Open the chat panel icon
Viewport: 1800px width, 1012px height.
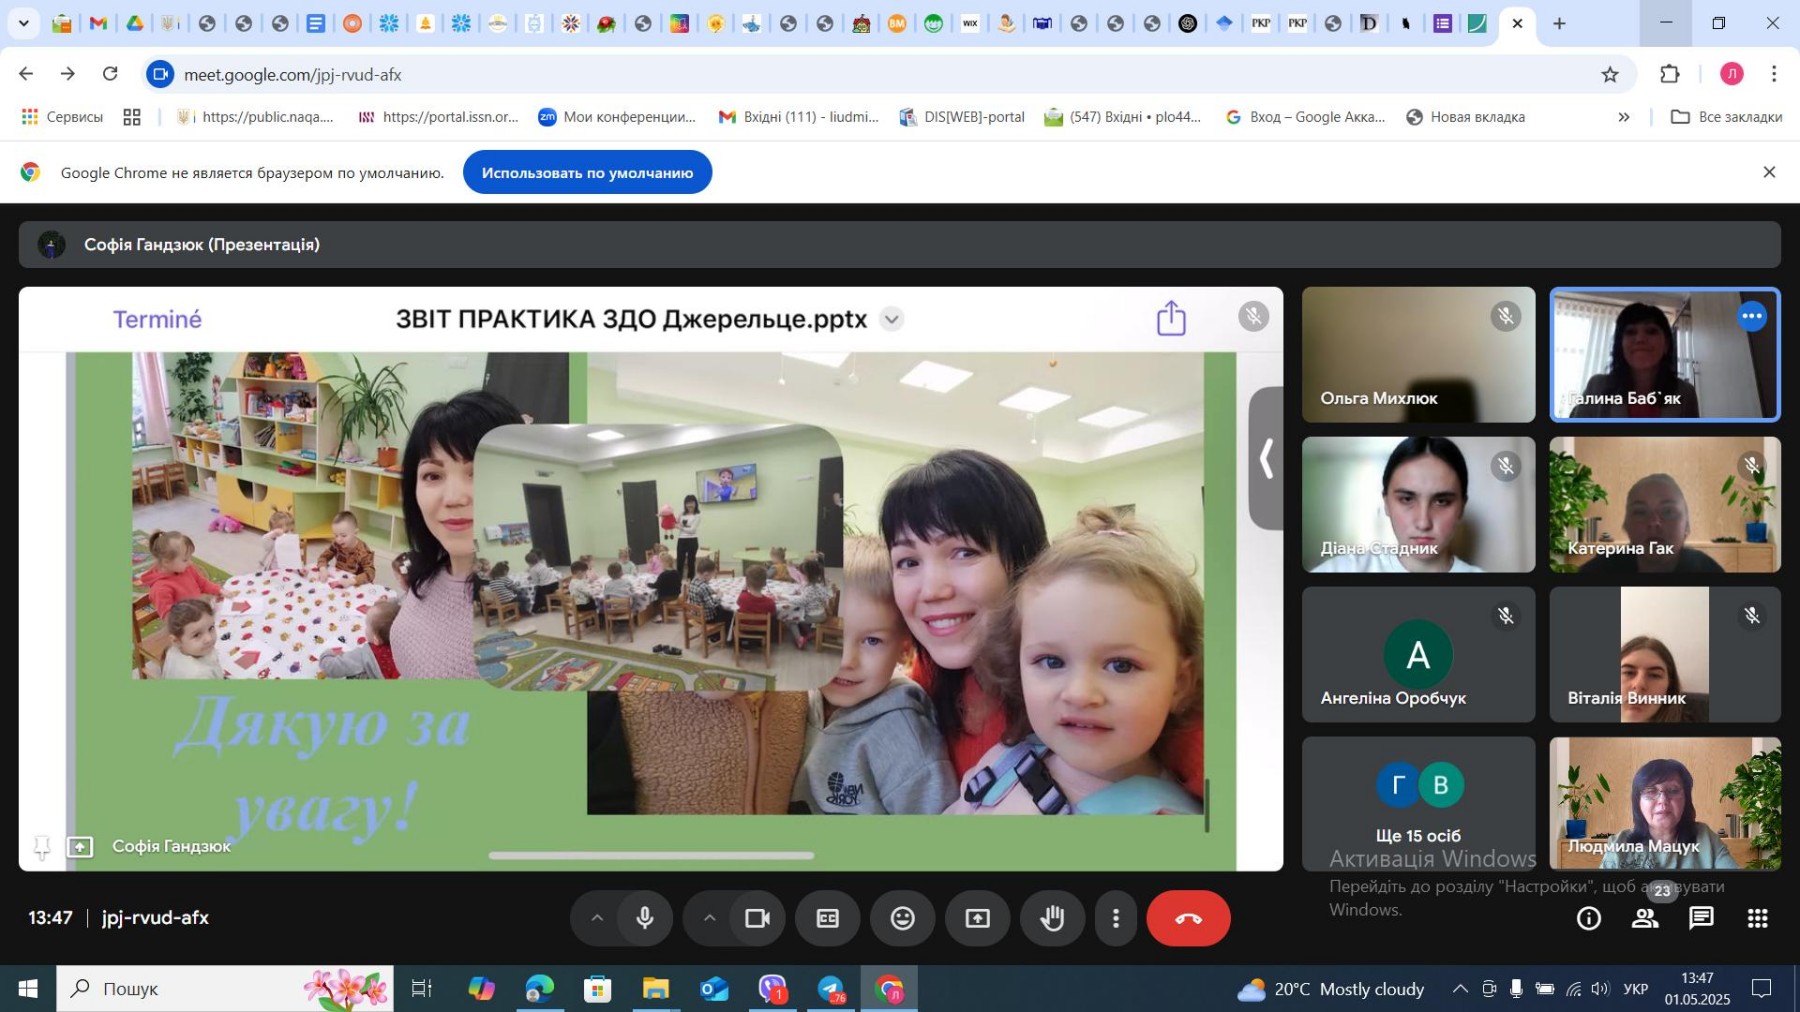[x=1701, y=918]
